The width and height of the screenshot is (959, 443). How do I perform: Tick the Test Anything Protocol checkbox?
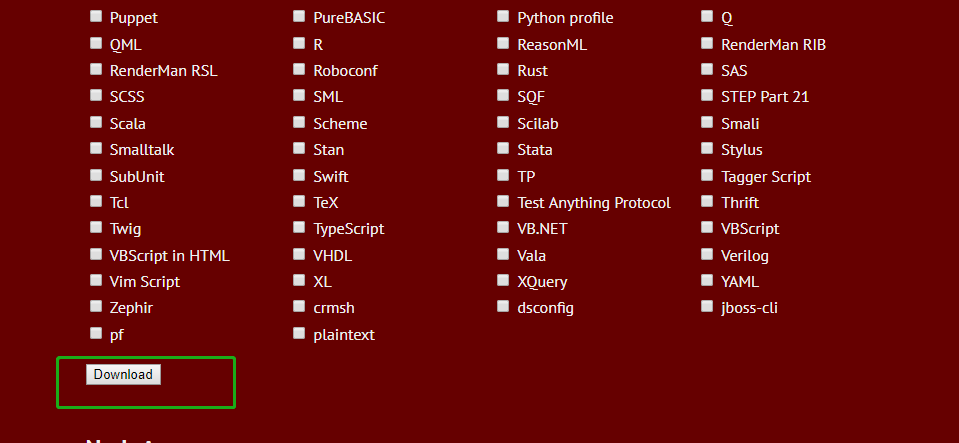click(x=503, y=201)
